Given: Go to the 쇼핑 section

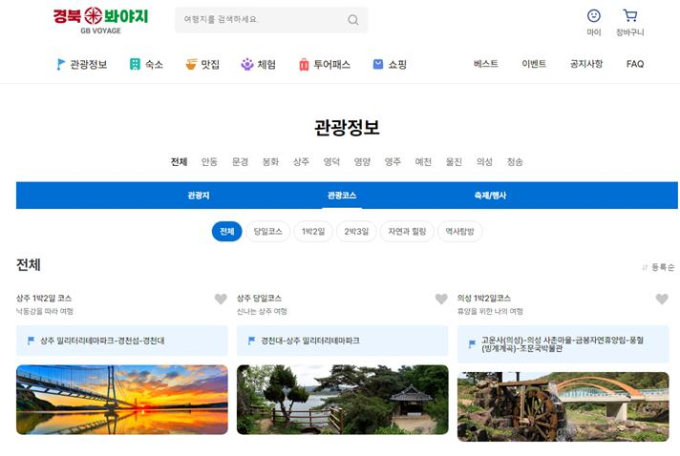Looking at the screenshot, I should coord(390,64).
